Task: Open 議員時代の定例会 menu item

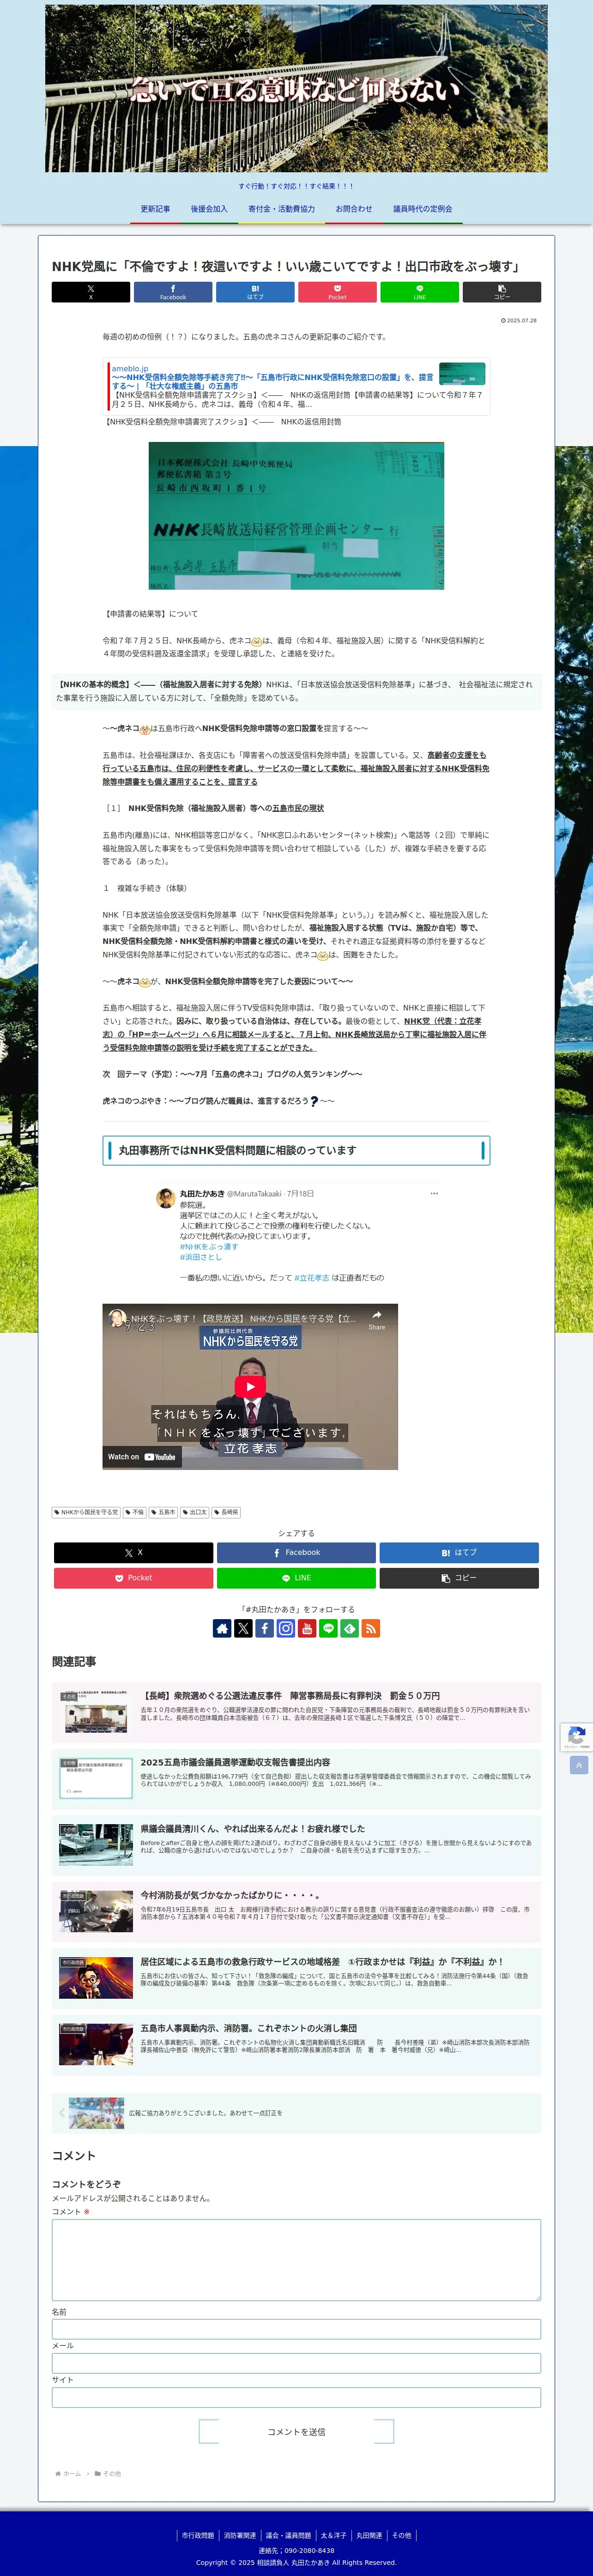Action: (422, 209)
